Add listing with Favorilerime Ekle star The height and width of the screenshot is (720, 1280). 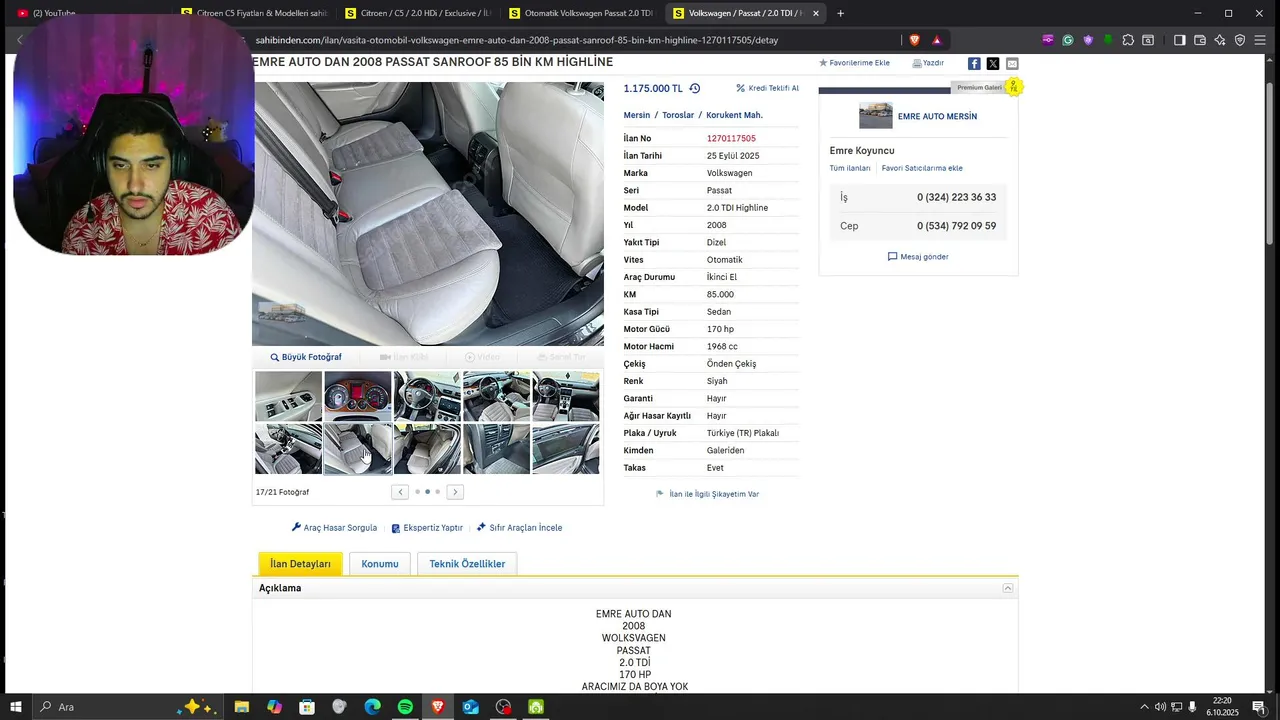(x=854, y=63)
